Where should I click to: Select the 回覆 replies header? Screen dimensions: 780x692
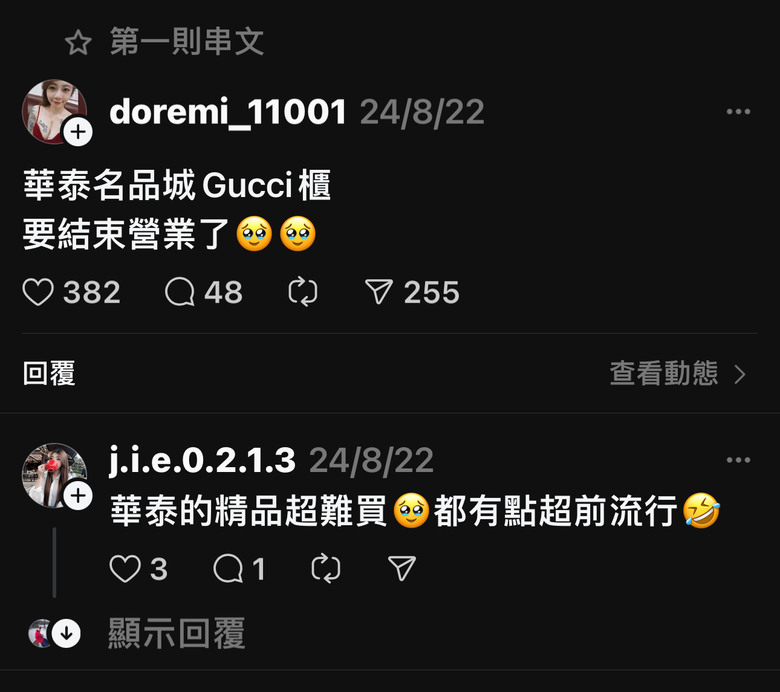(49, 374)
